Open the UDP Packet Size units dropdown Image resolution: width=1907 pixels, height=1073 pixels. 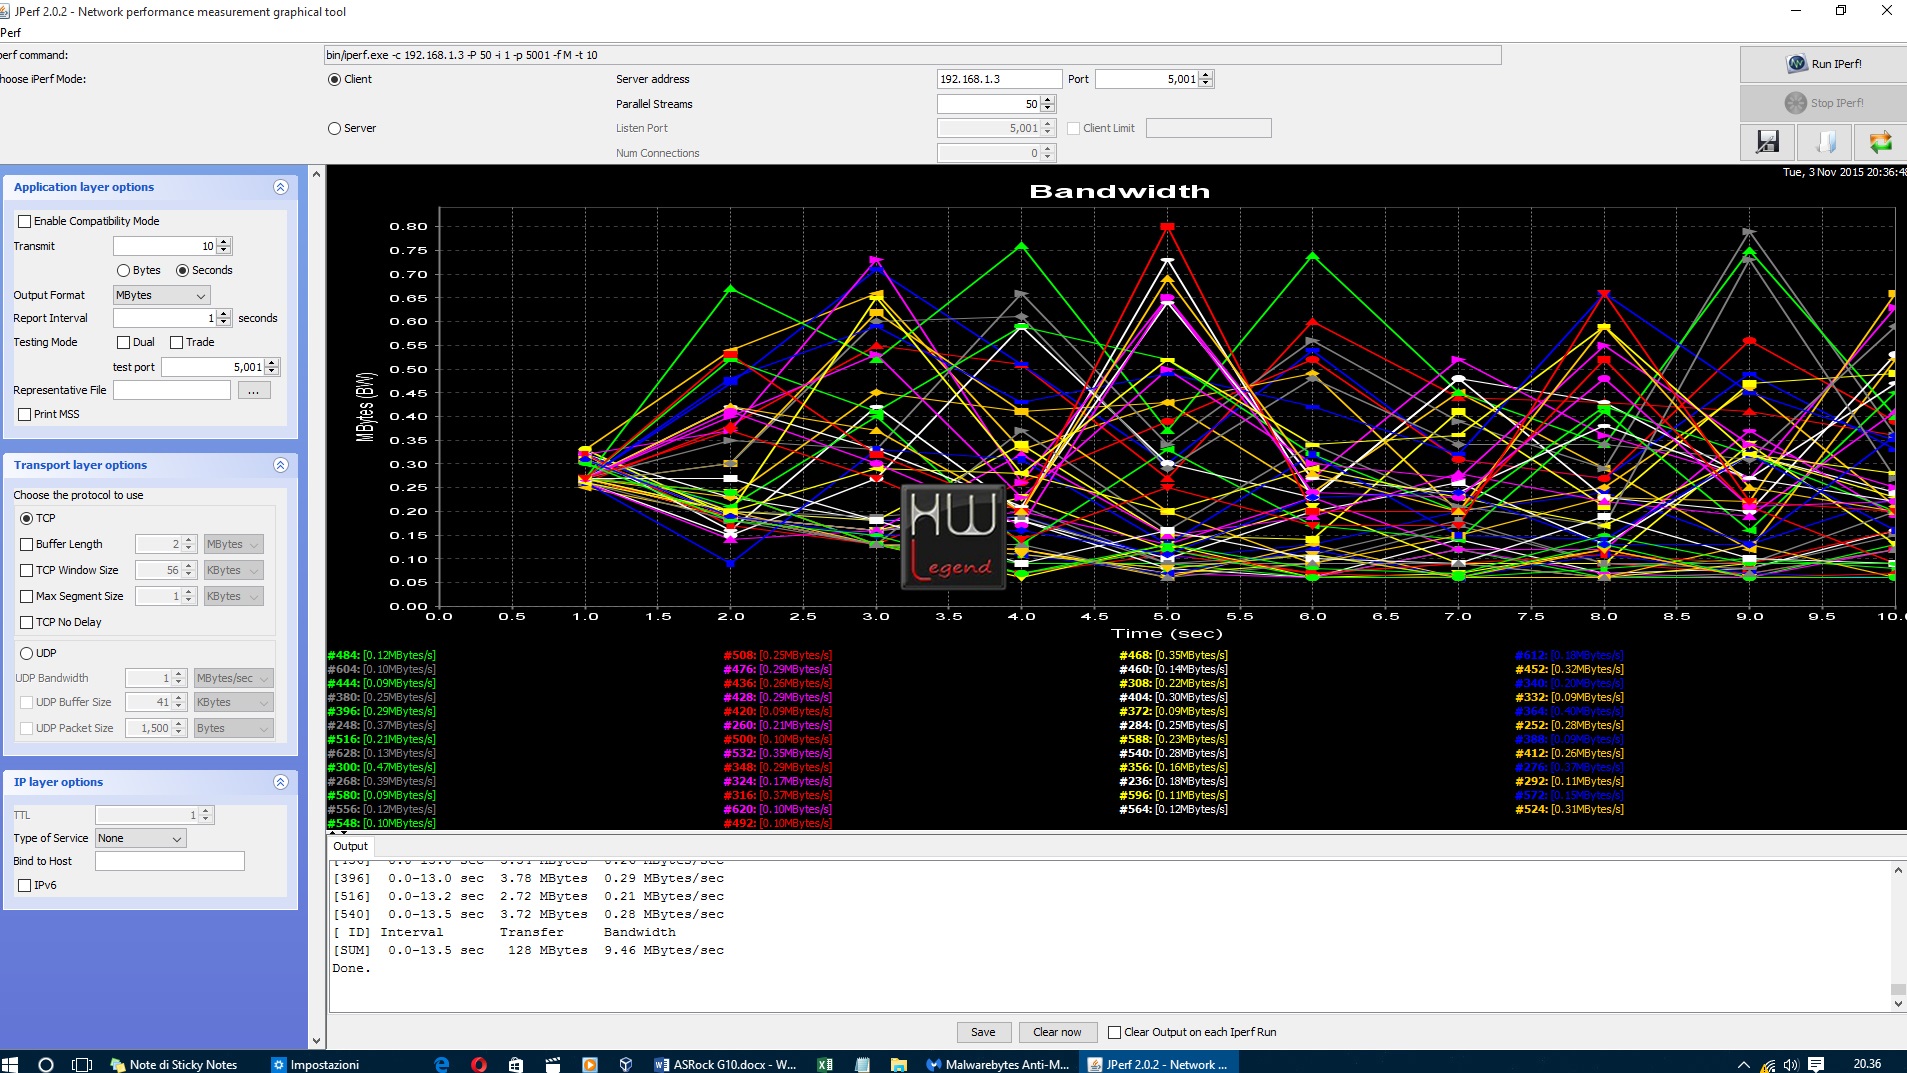pos(233,728)
